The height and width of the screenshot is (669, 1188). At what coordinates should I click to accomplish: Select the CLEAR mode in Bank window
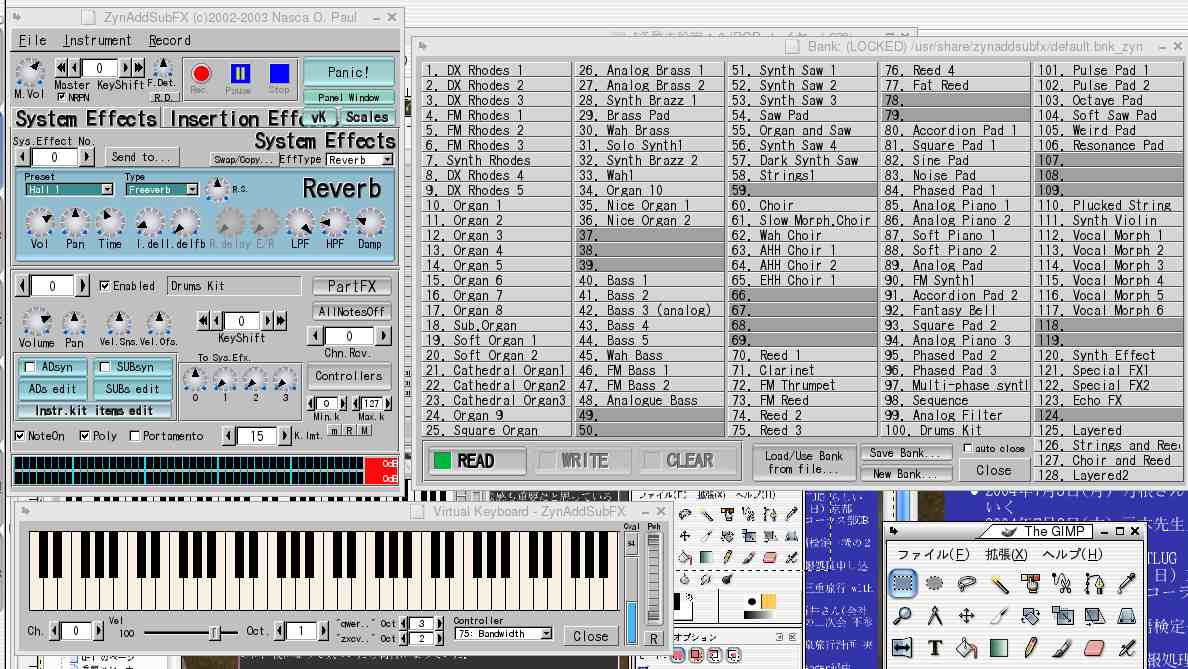coord(688,461)
